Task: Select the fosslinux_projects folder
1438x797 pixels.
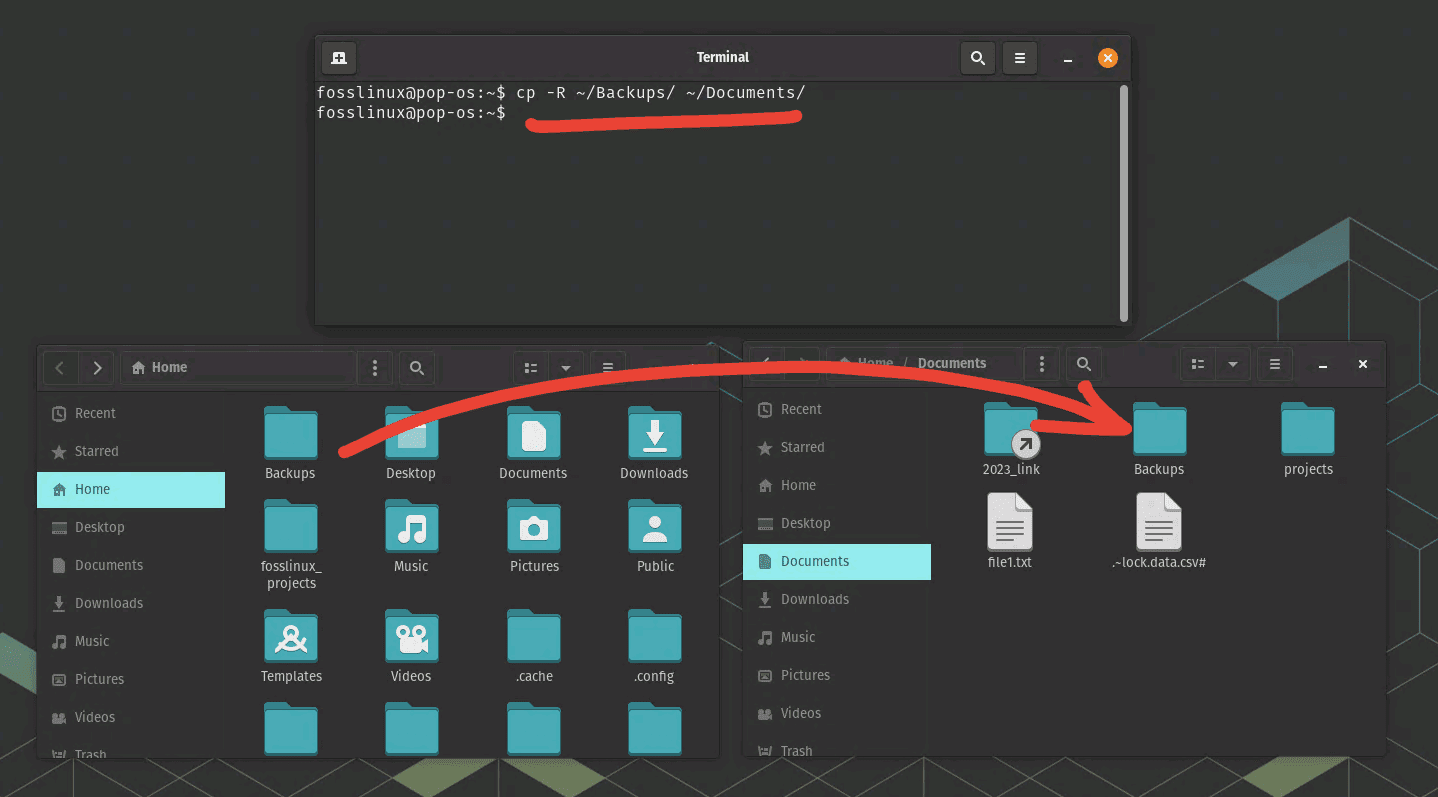Action: click(x=290, y=525)
